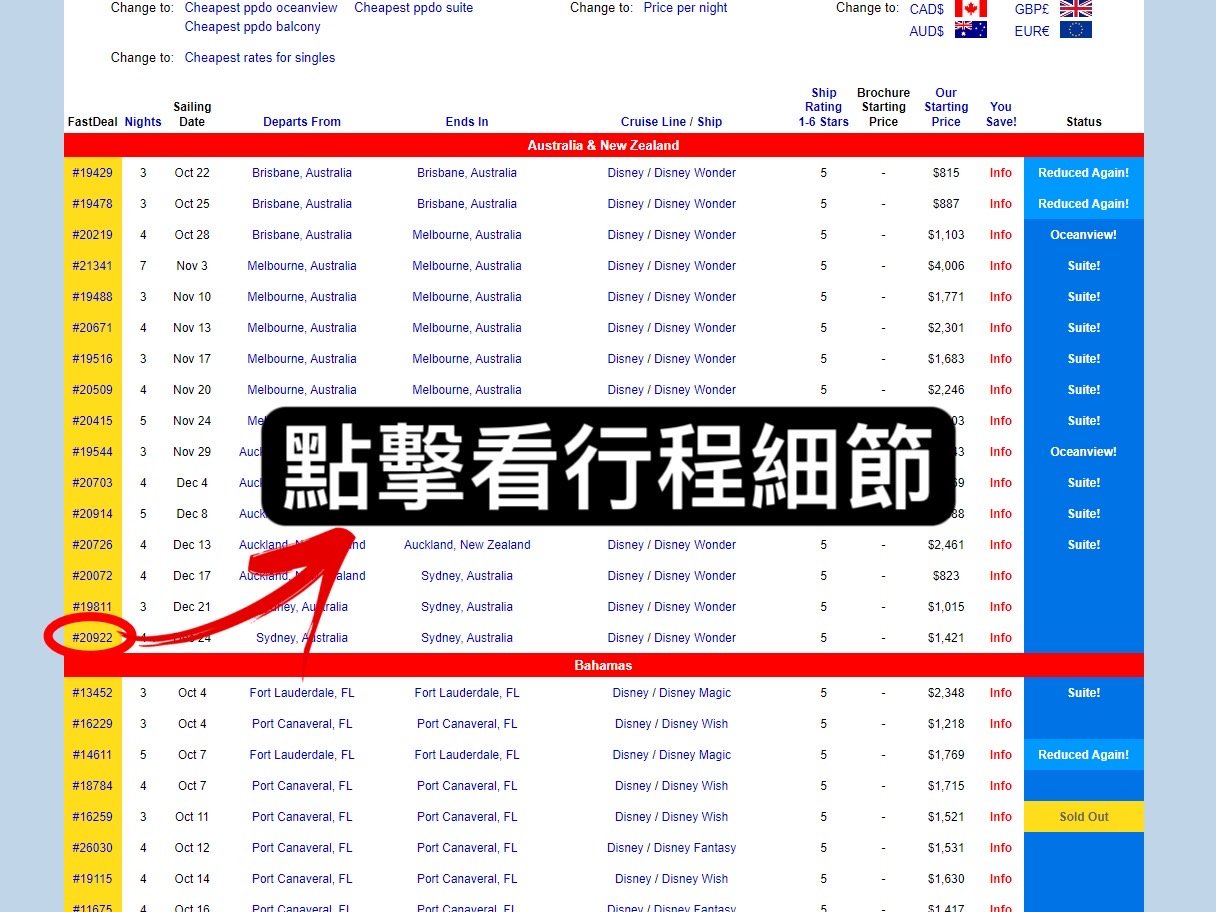Open FastDeal #20509
1216x912 pixels.
(x=93, y=390)
